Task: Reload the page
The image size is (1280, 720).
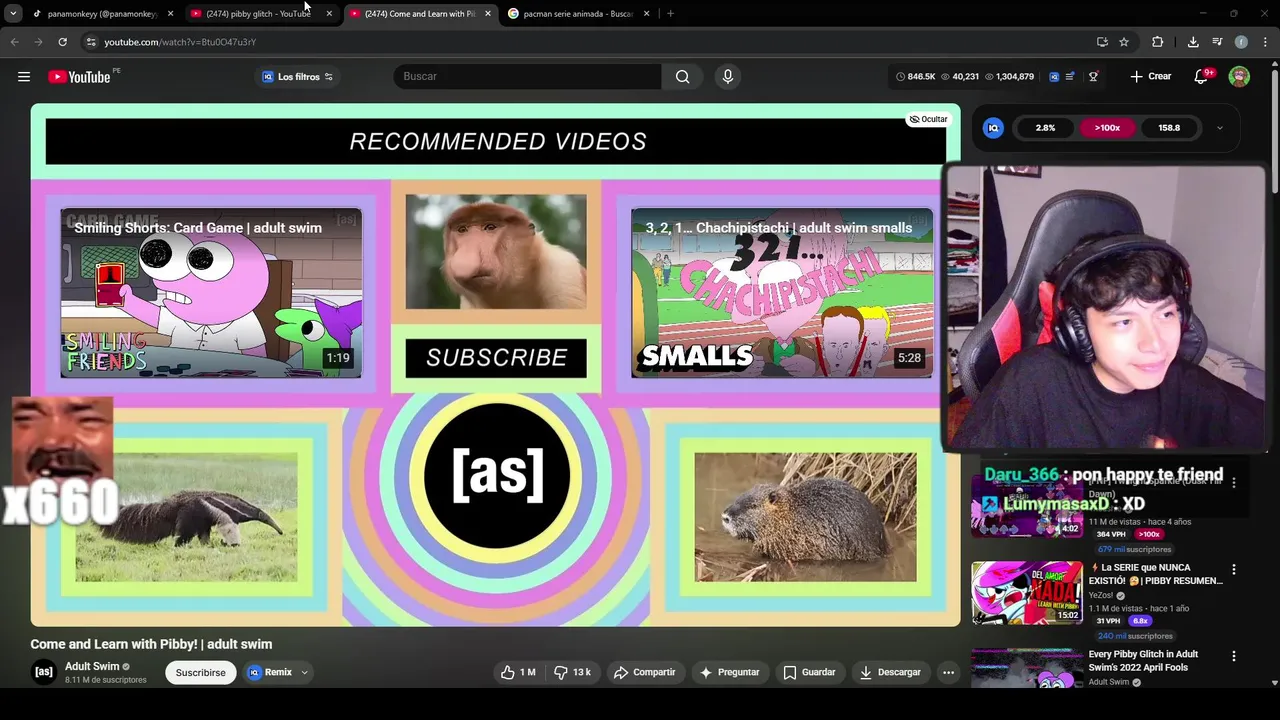Action: [x=62, y=42]
